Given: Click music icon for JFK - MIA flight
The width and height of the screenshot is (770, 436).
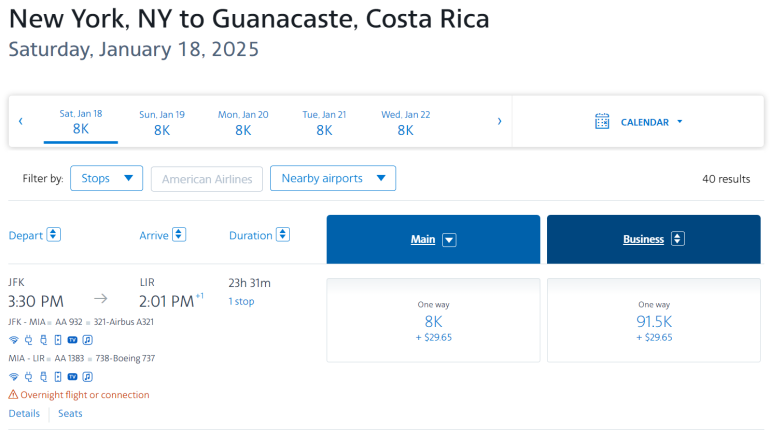Looking at the screenshot, I should 87,340.
